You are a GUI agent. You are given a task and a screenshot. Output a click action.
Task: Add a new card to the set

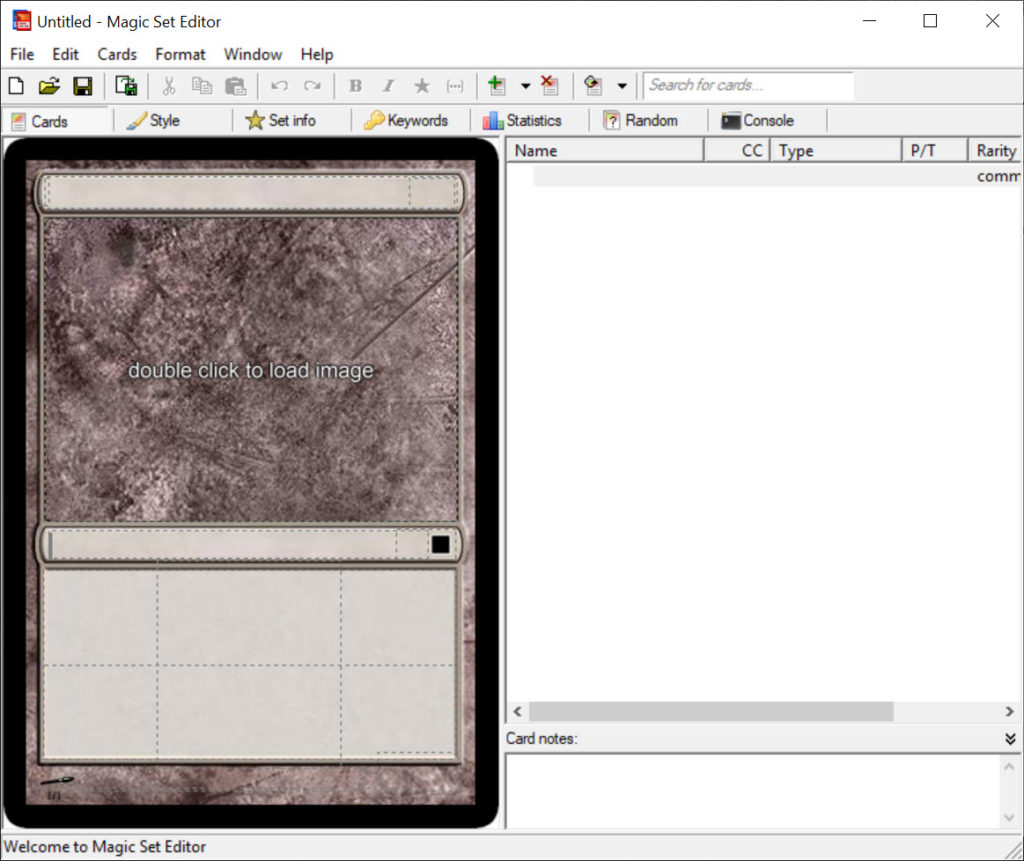[x=497, y=86]
